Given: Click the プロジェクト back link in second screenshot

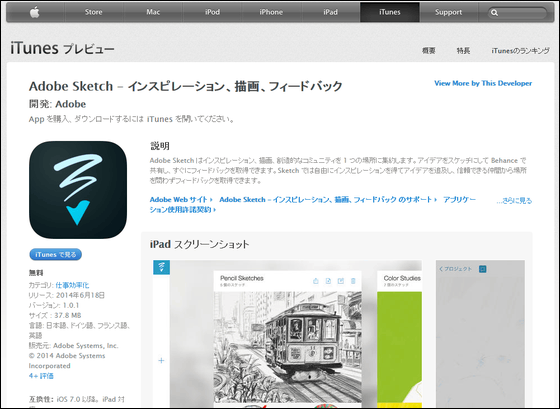Looking at the screenshot, I should pyautogui.click(x=456, y=269).
